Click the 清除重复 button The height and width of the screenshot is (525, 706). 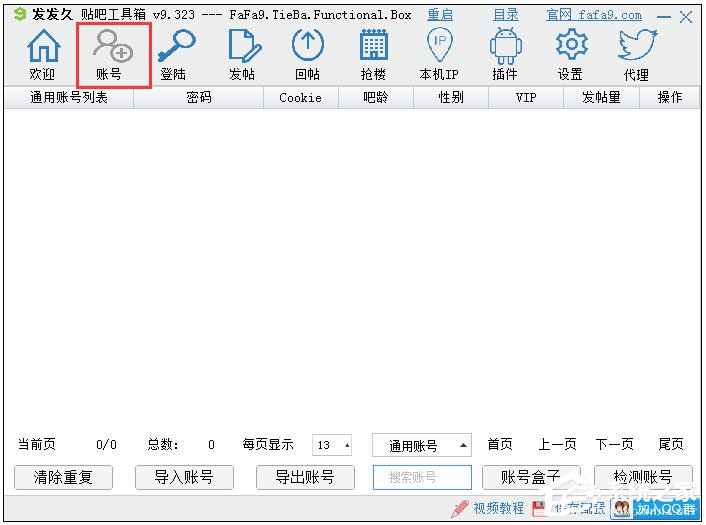(63, 477)
